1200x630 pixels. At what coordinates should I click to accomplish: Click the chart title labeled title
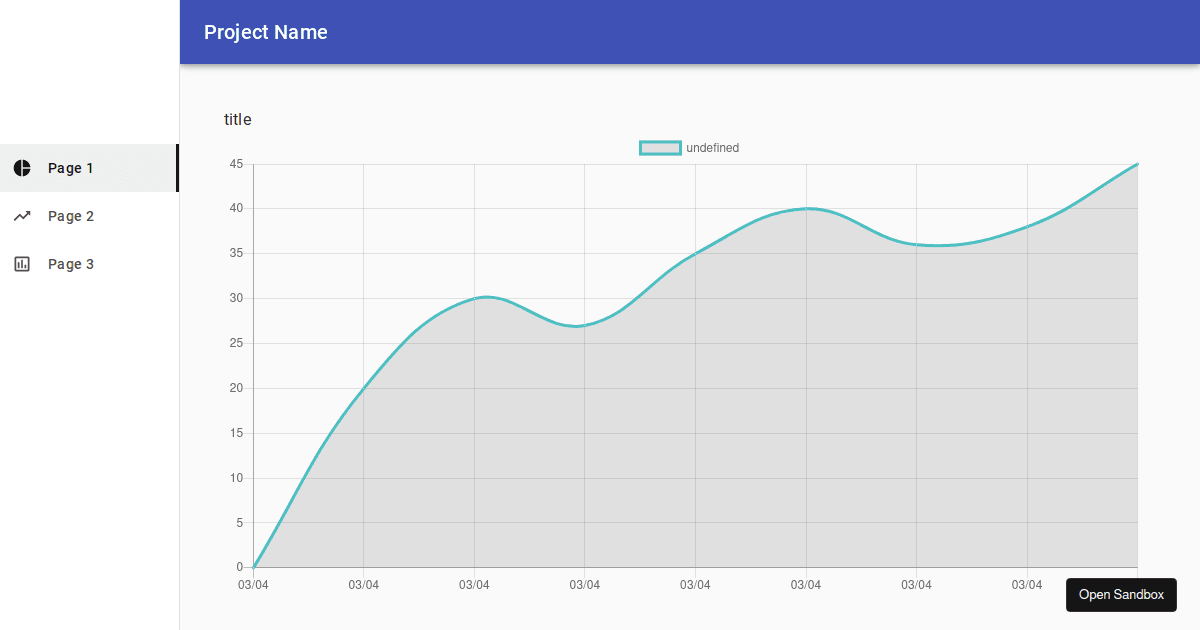(x=238, y=119)
